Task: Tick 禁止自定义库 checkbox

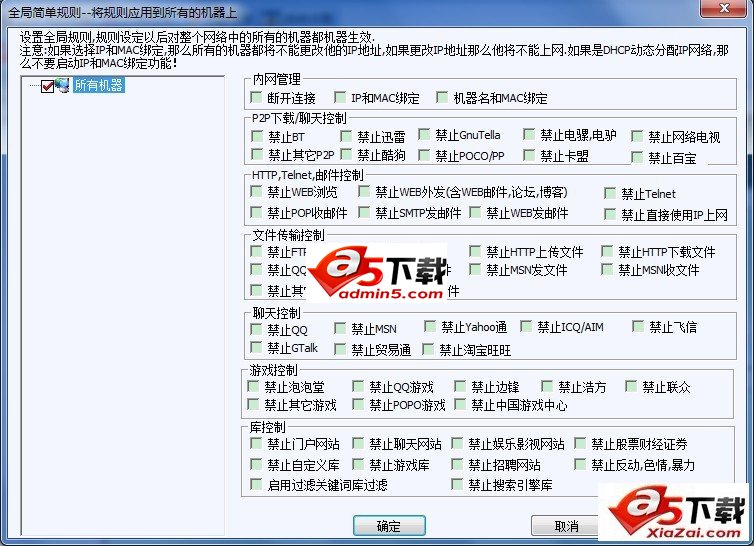Action: [x=256, y=464]
